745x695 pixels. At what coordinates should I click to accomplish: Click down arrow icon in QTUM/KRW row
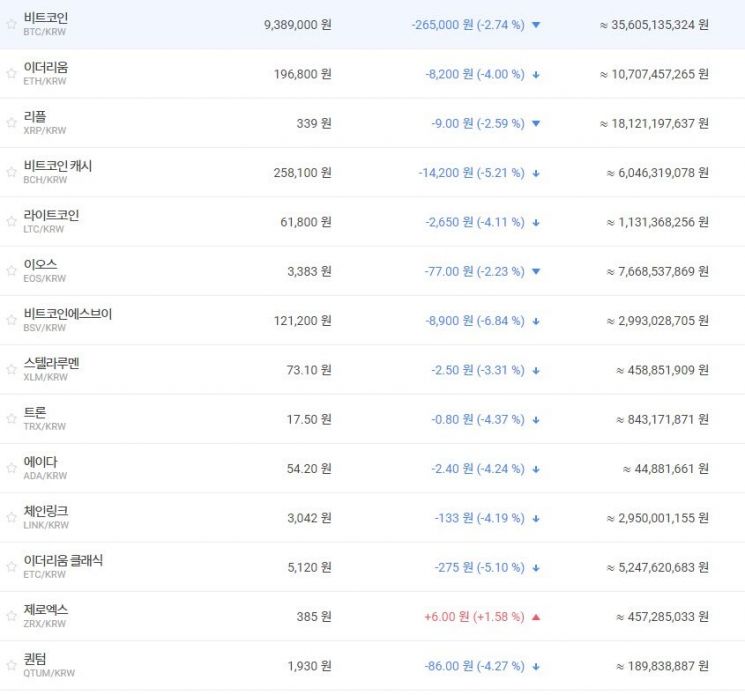(x=536, y=666)
